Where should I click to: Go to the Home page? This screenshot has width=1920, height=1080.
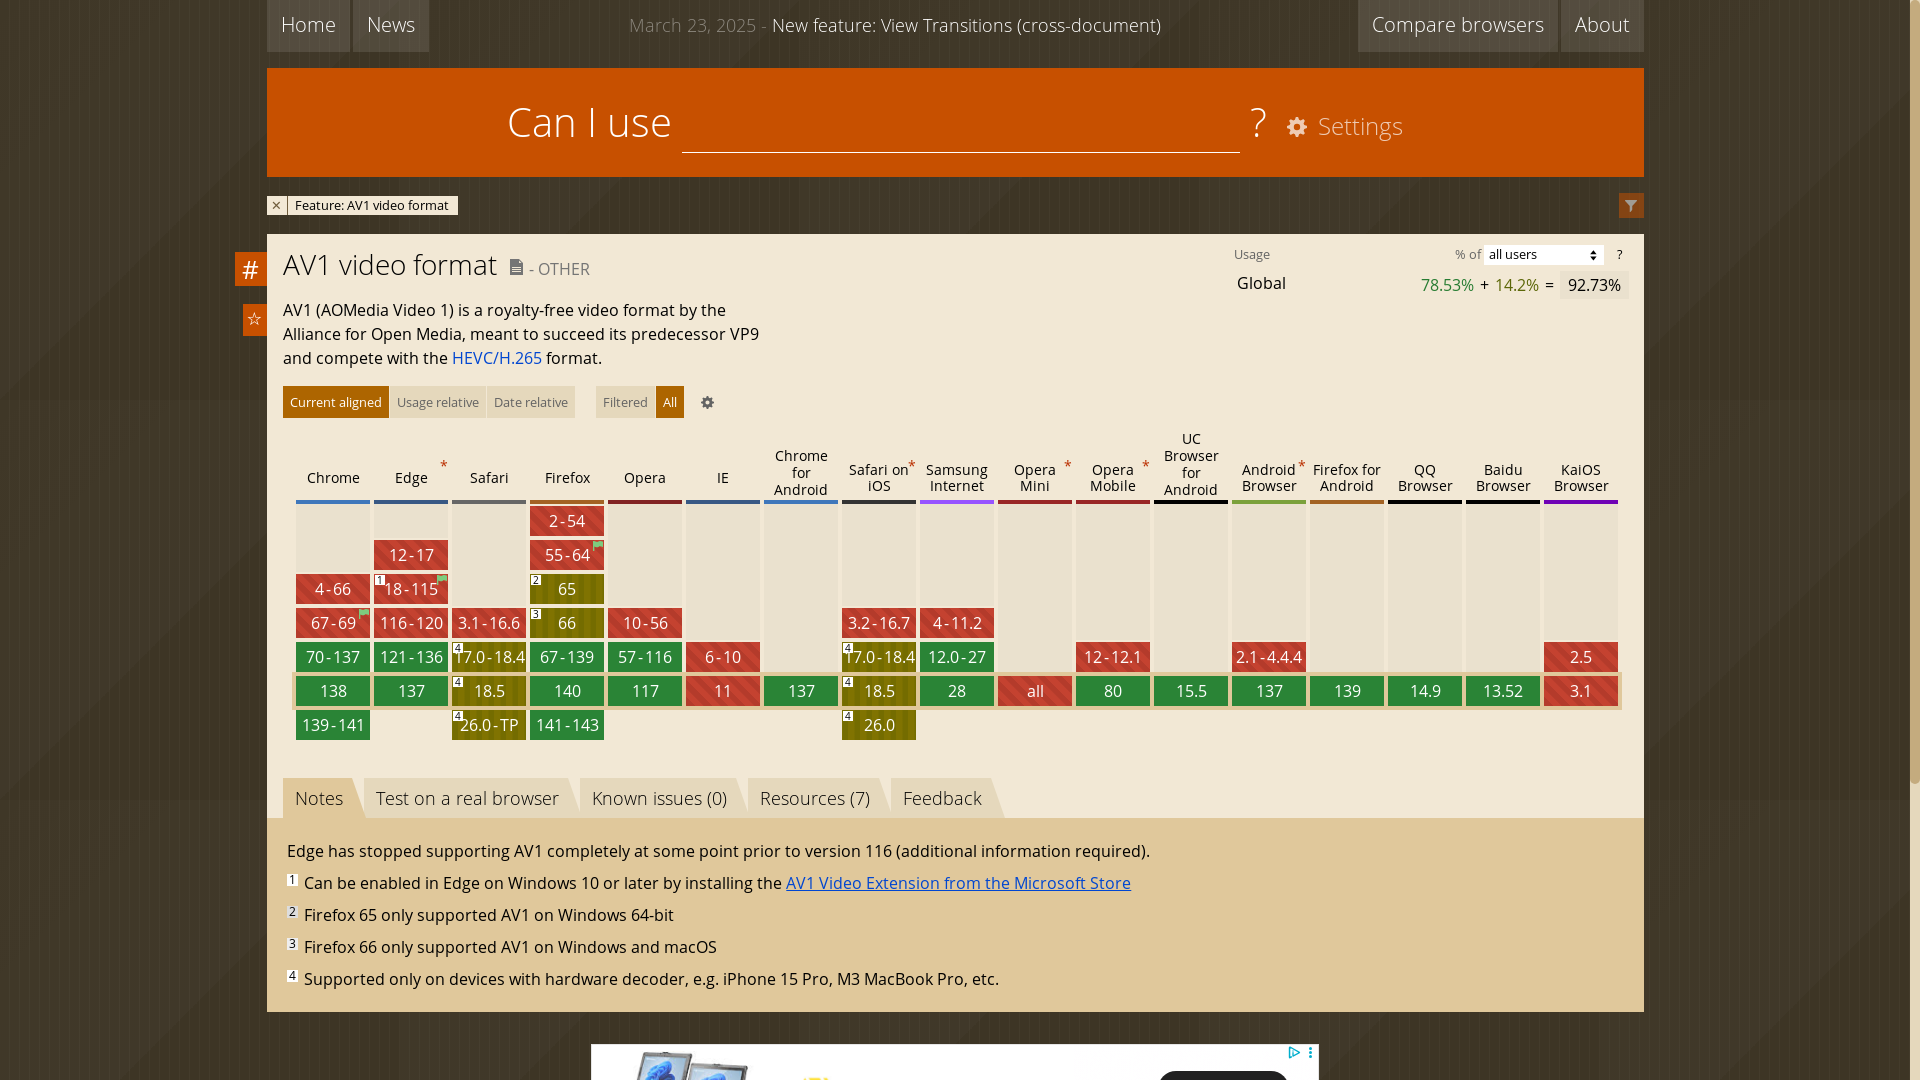(308, 25)
